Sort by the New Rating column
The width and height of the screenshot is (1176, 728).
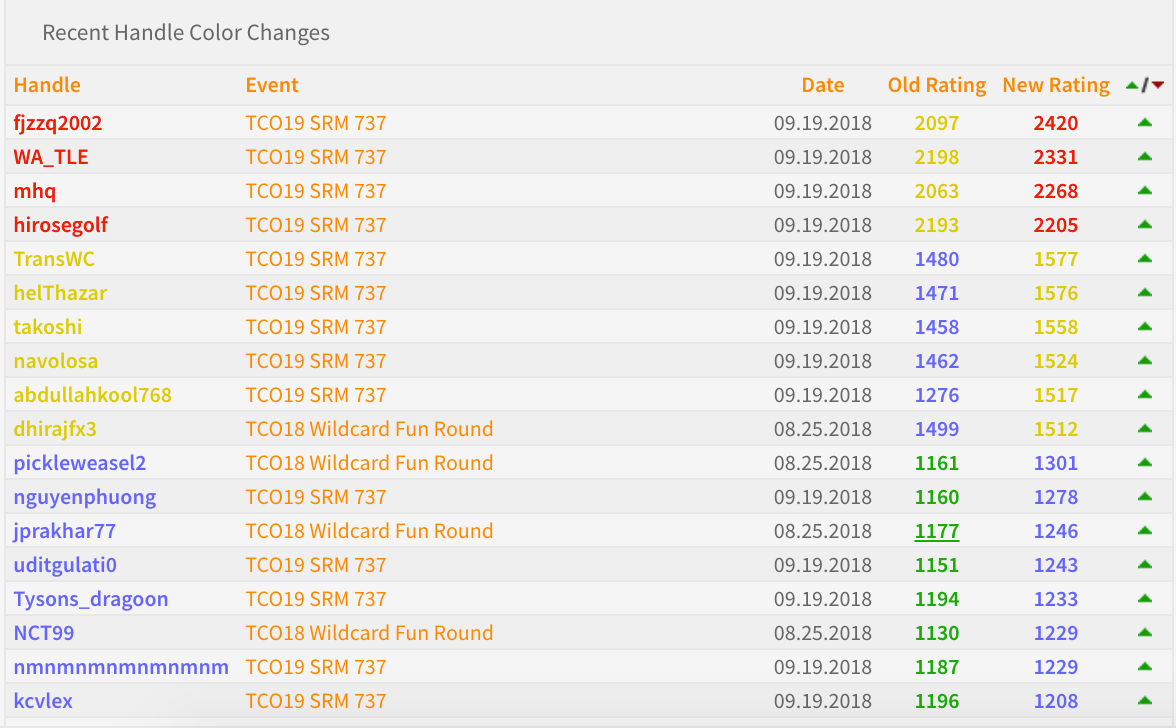click(1056, 85)
